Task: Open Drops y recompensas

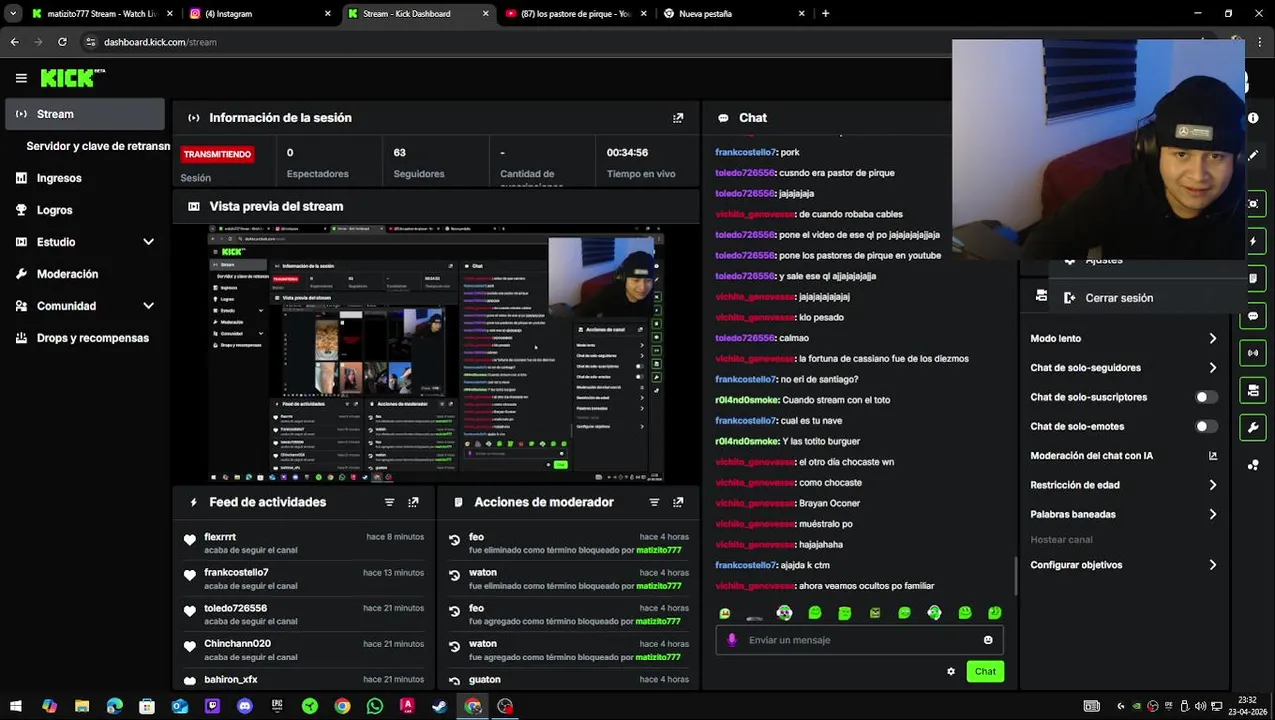Action: point(93,338)
